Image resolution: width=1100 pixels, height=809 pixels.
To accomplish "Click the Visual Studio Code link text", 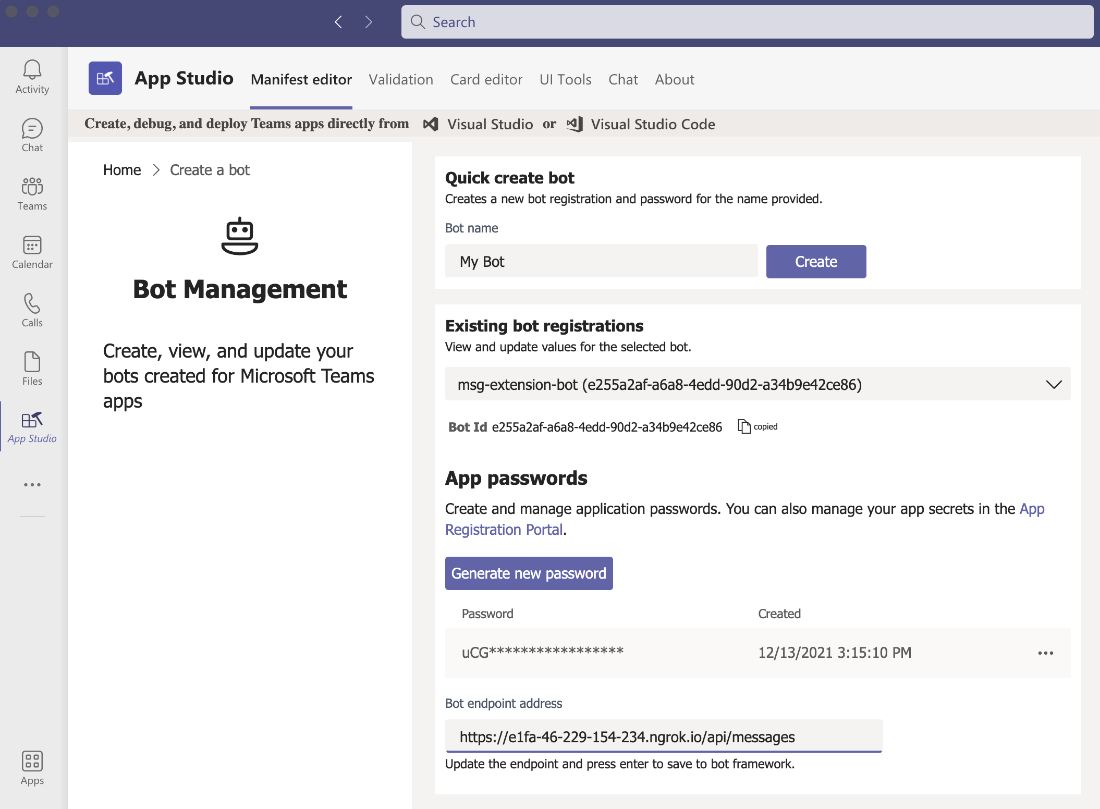I will (x=652, y=124).
